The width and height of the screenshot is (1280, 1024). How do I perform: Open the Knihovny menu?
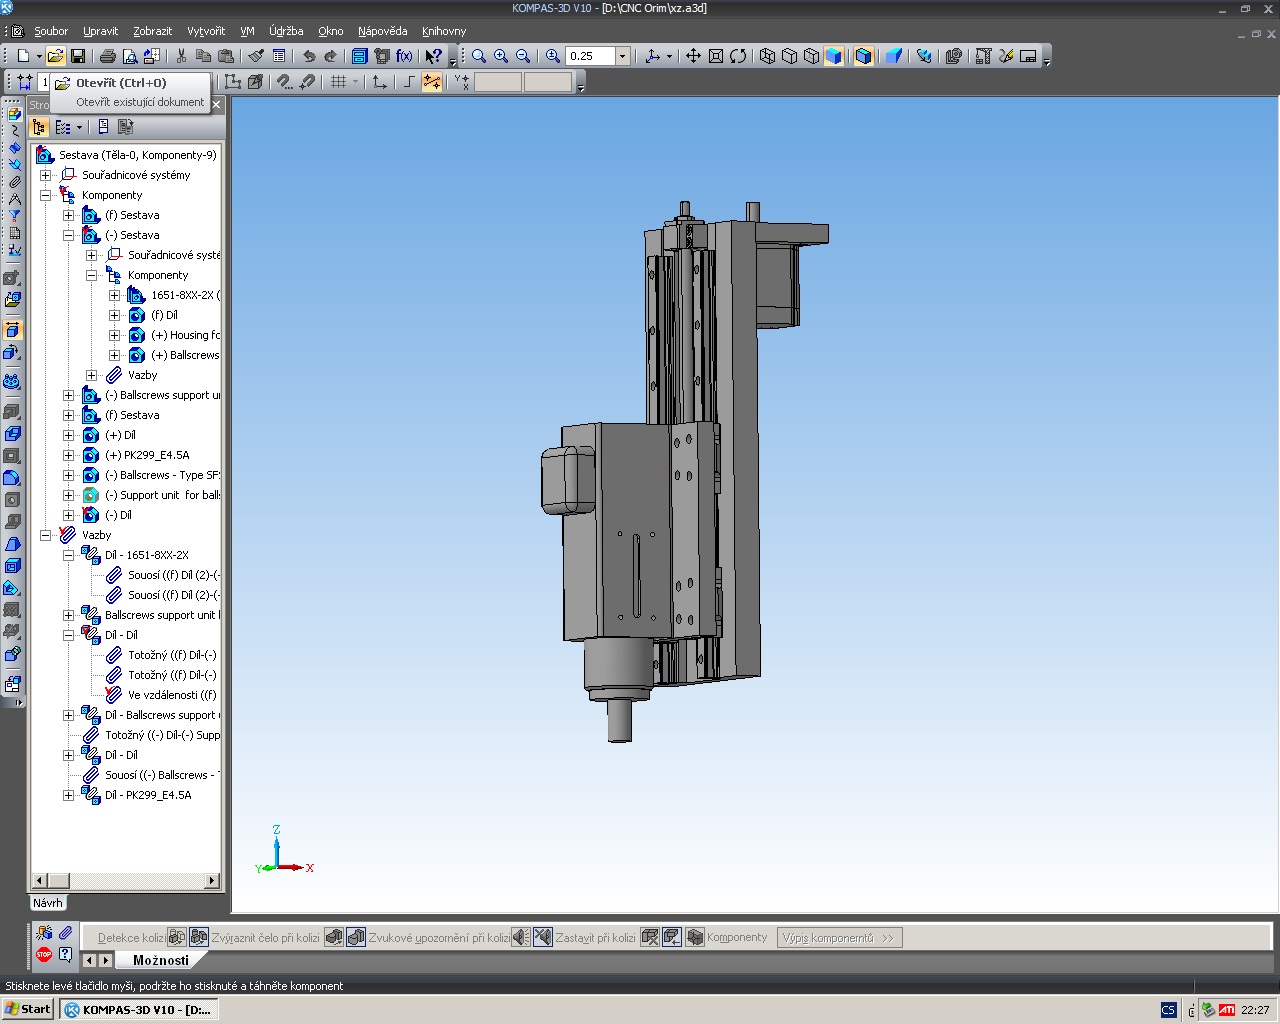click(444, 31)
